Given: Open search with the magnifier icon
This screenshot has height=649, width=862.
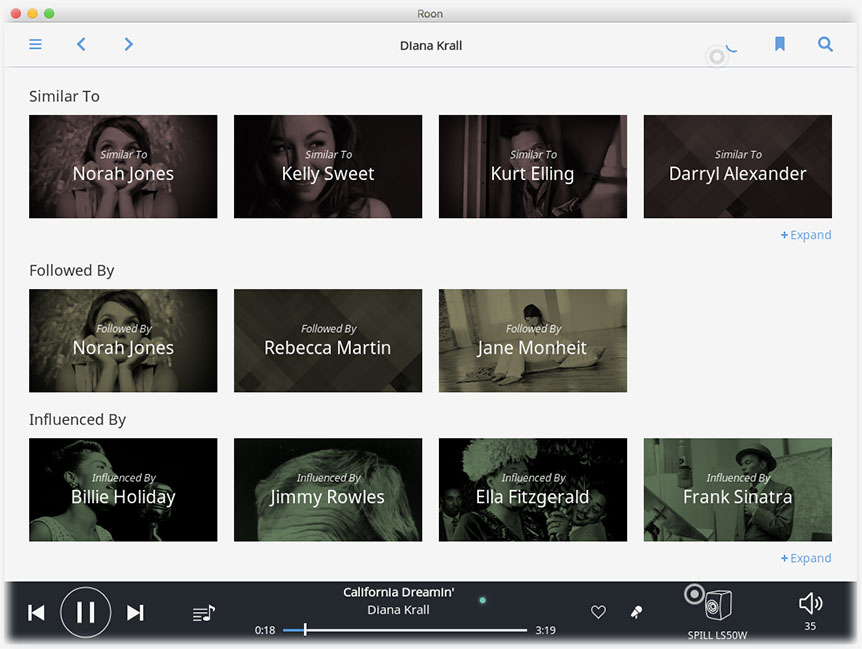Looking at the screenshot, I should click(825, 44).
